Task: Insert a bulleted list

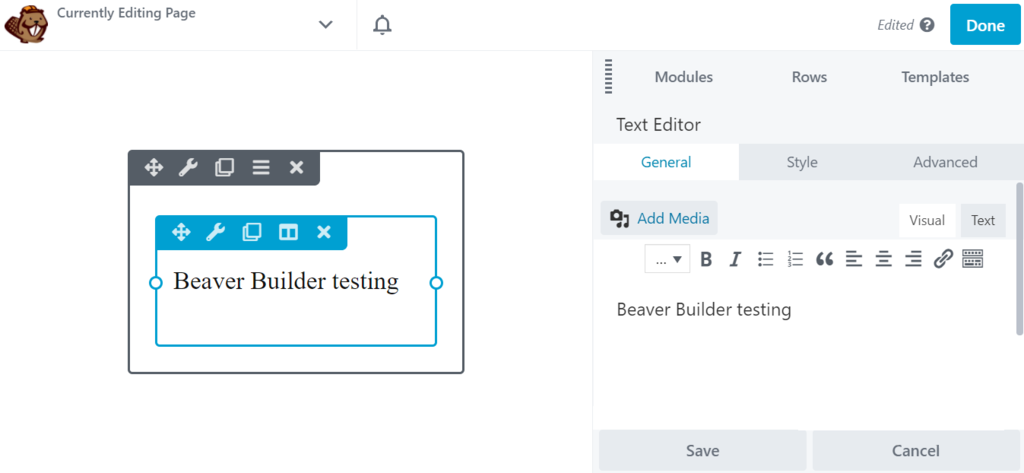Action: pos(765,259)
